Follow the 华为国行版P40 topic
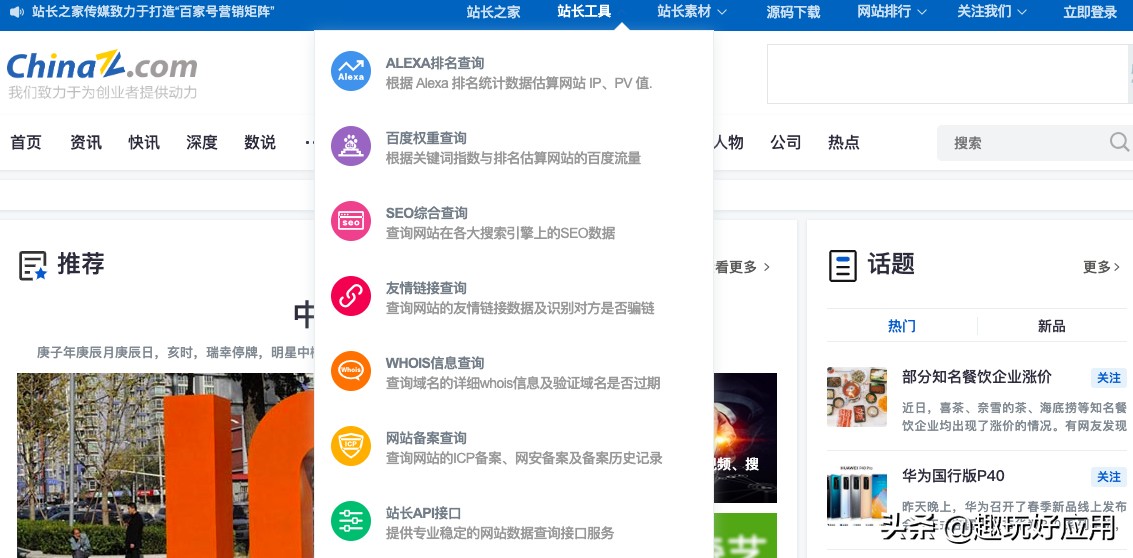The width and height of the screenshot is (1133, 558). point(1108,476)
